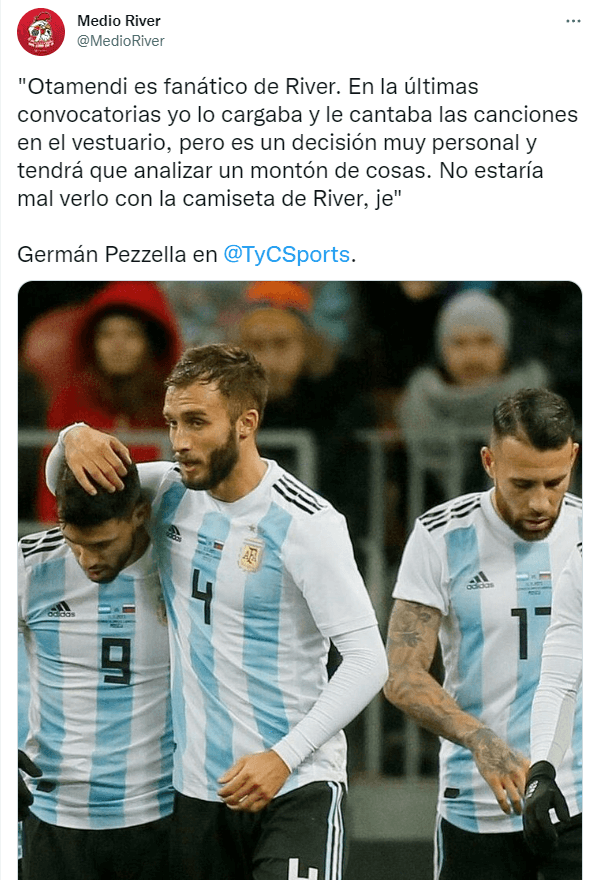
Task: Click the number 17 on the right player's jersey
Action: 530,632
